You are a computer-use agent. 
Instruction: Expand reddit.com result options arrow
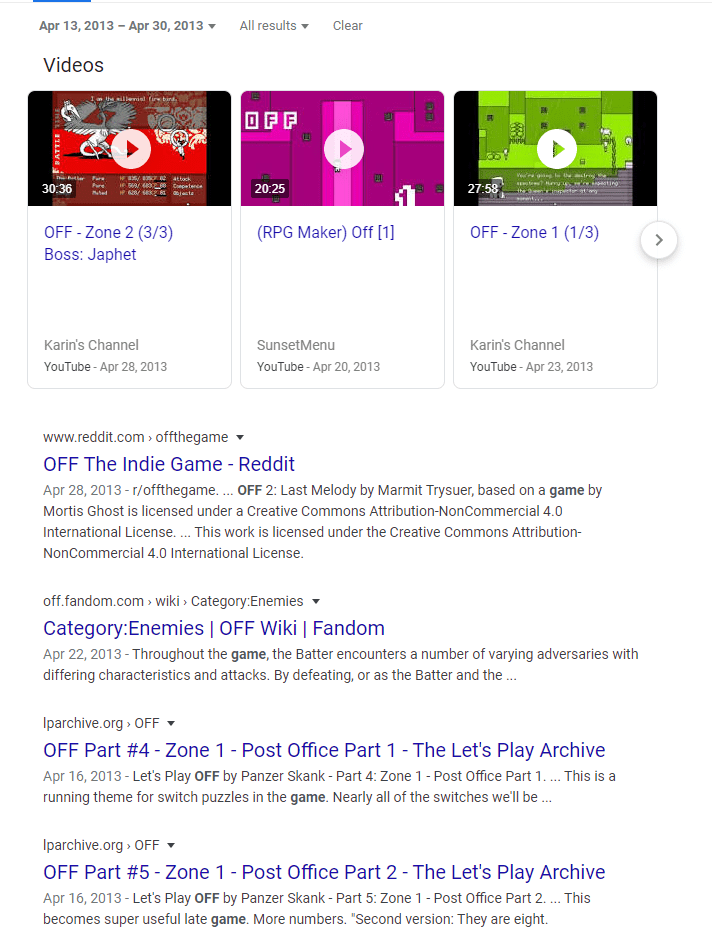tap(240, 437)
